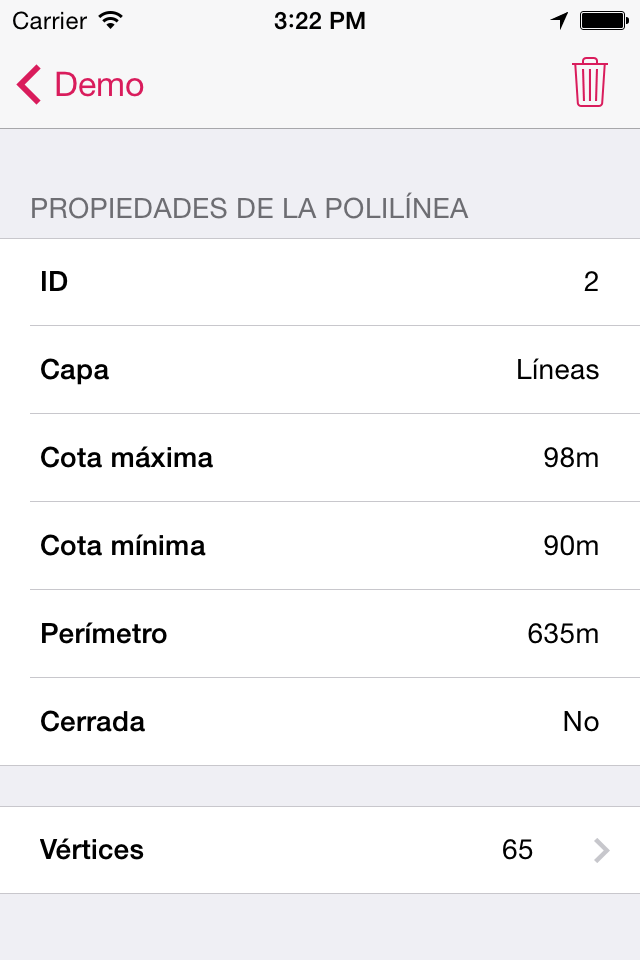Viewport: 640px width, 960px height.
Task: Select the Capa row label
Action: point(74,370)
